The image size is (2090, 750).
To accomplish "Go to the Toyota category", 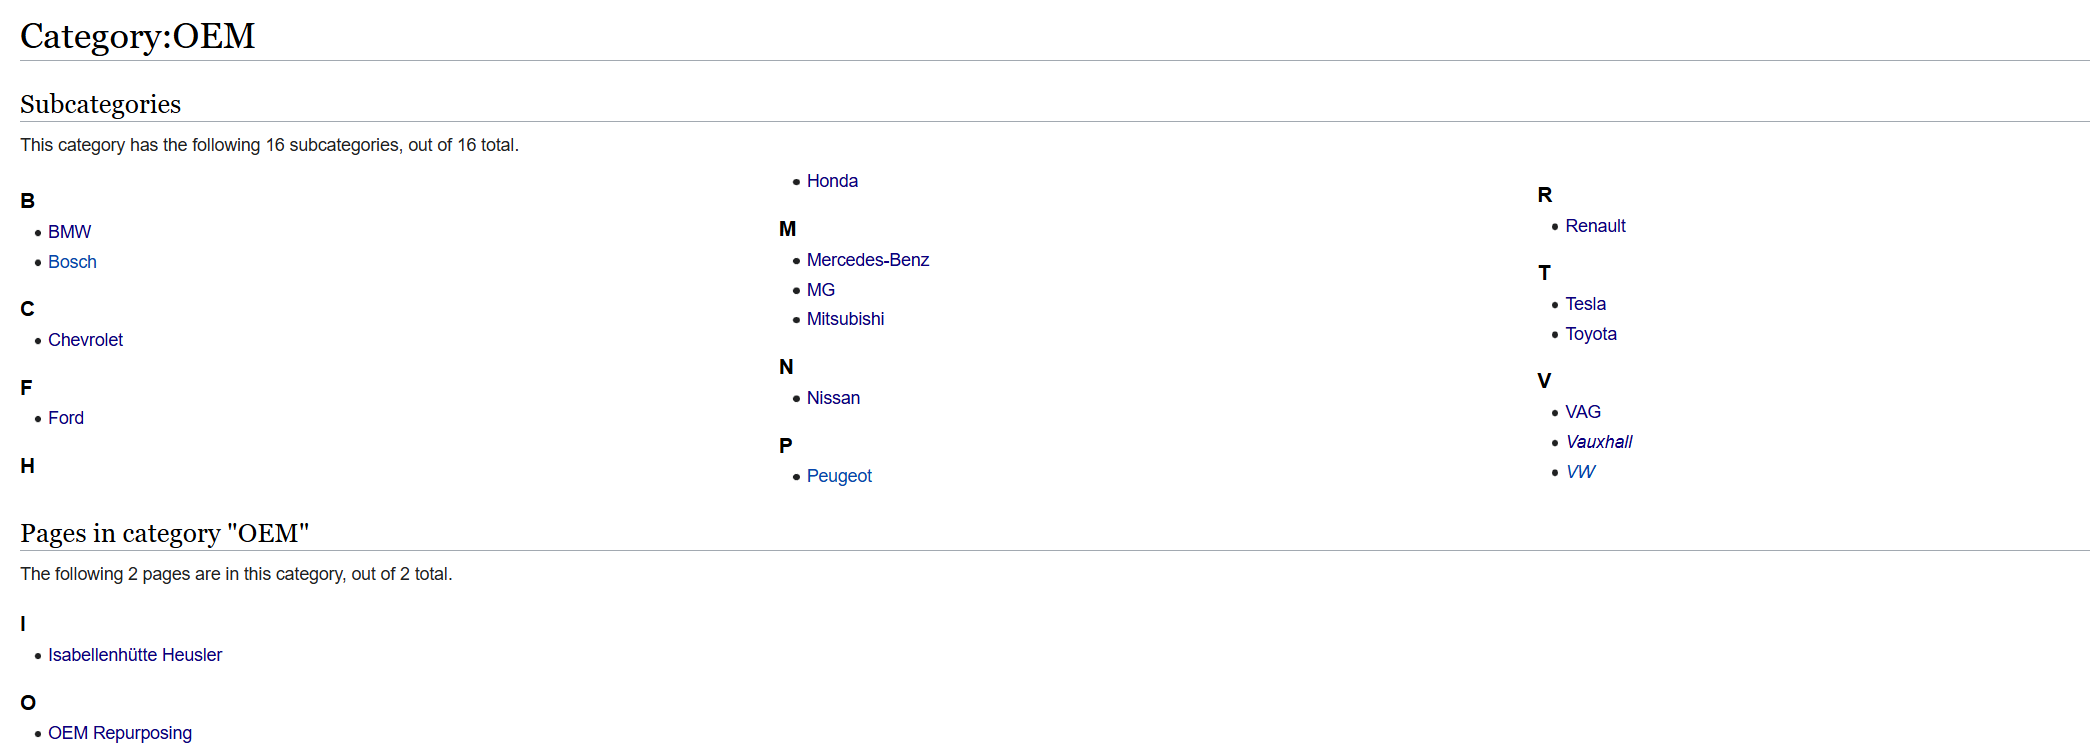I will coord(1590,334).
